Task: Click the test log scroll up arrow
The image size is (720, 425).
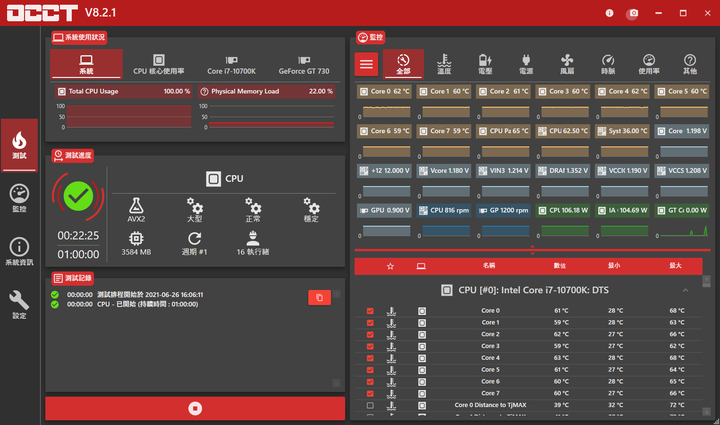Action: 337,294
